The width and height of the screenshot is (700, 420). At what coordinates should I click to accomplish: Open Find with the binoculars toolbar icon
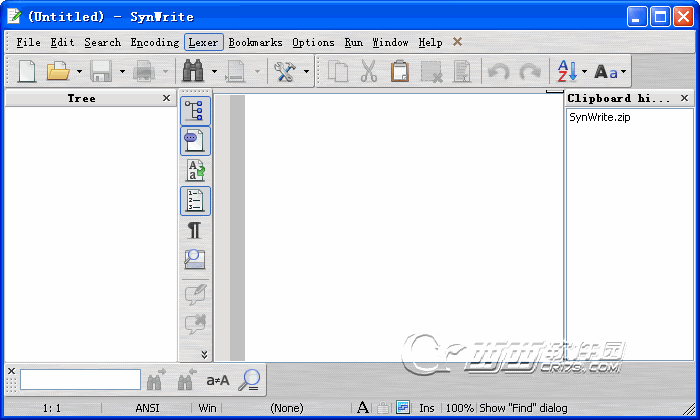tap(193, 71)
